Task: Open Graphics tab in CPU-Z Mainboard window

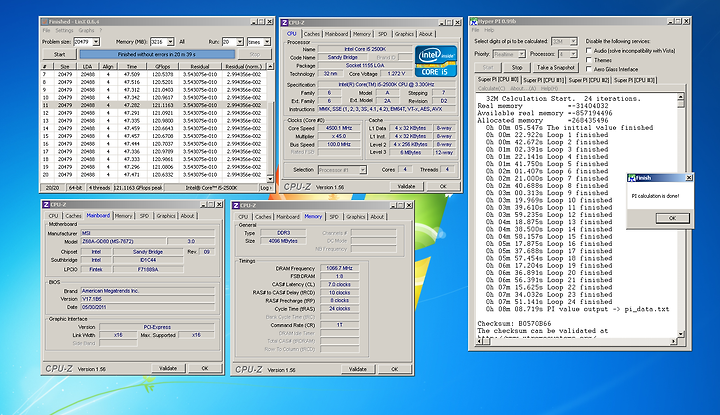Action: (x=165, y=216)
